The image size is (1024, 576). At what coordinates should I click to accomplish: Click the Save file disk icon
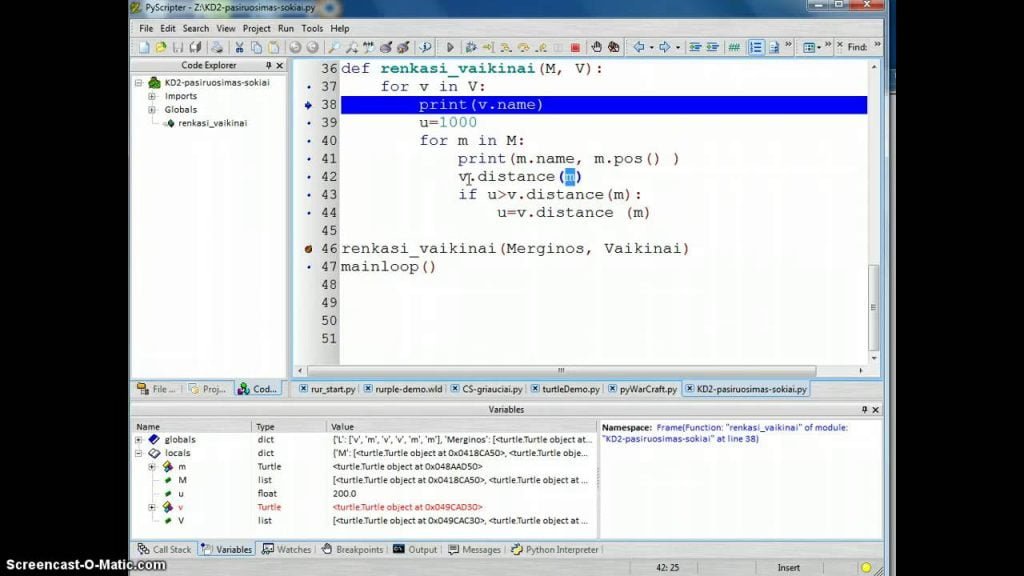178,47
